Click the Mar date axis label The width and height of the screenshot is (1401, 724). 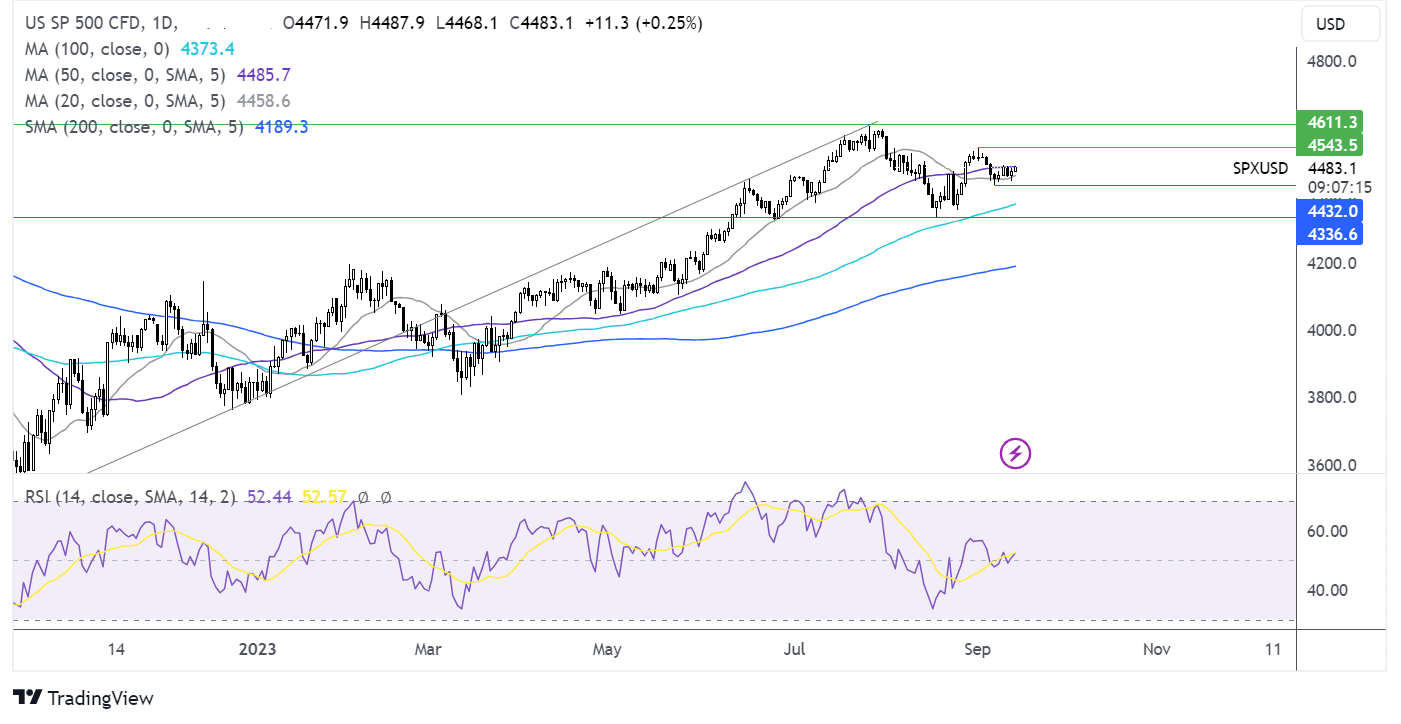(427, 649)
